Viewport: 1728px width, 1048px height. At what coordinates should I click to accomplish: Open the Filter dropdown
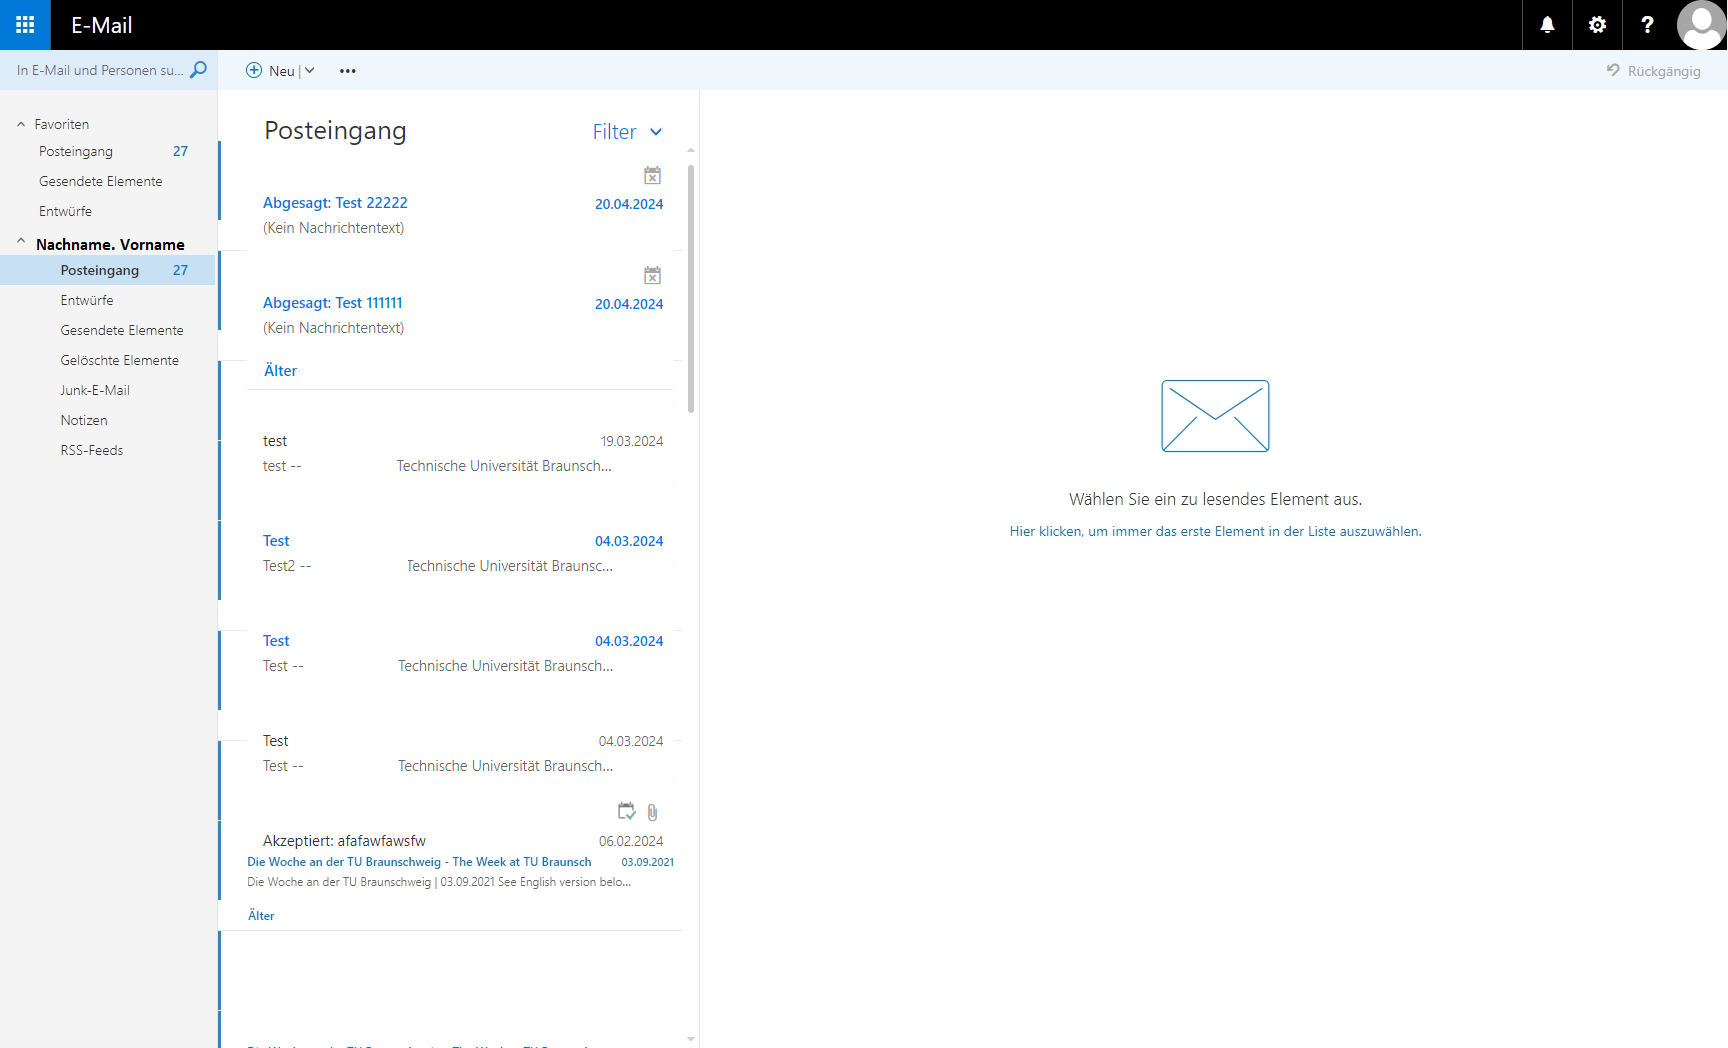(628, 132)
